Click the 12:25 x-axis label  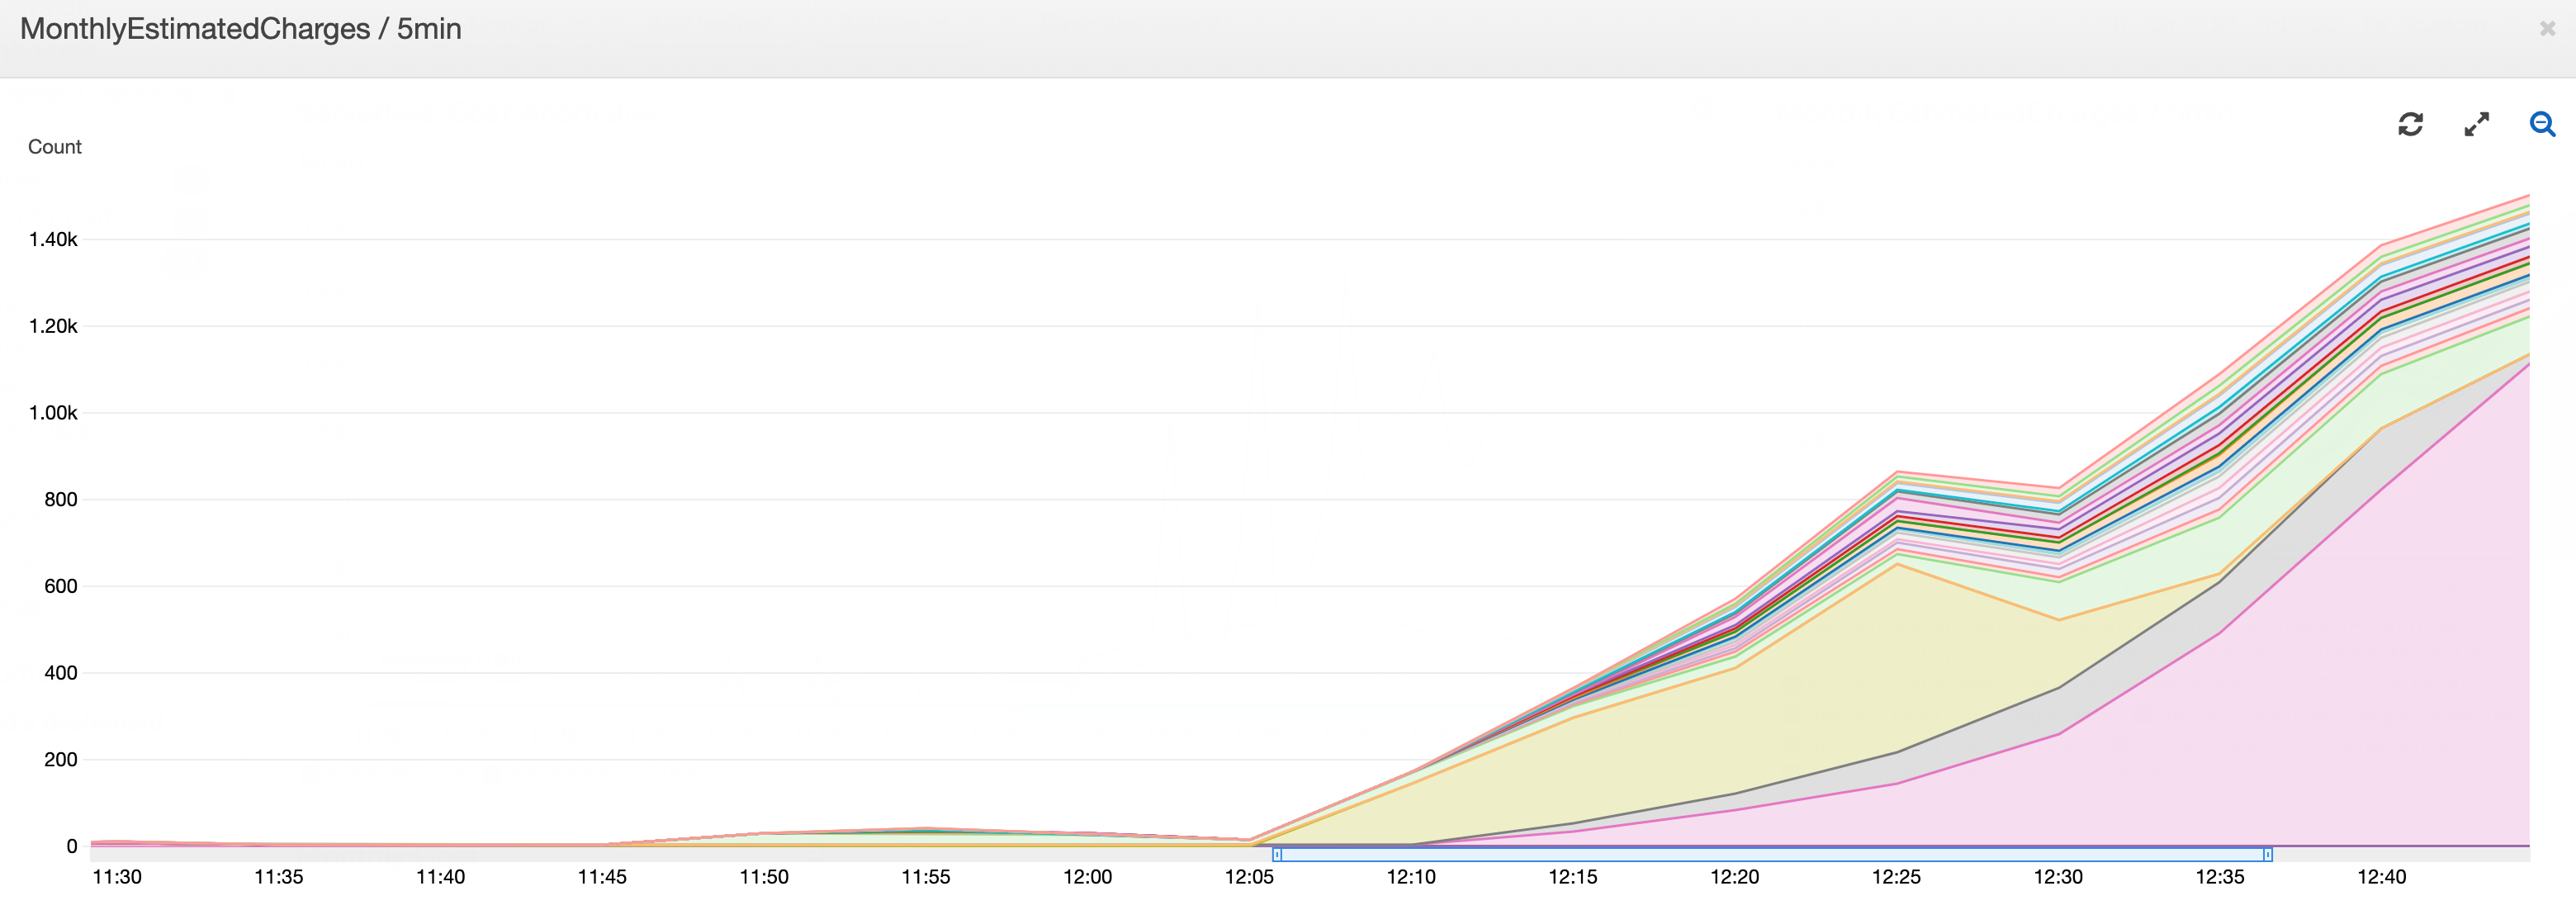1896,877
